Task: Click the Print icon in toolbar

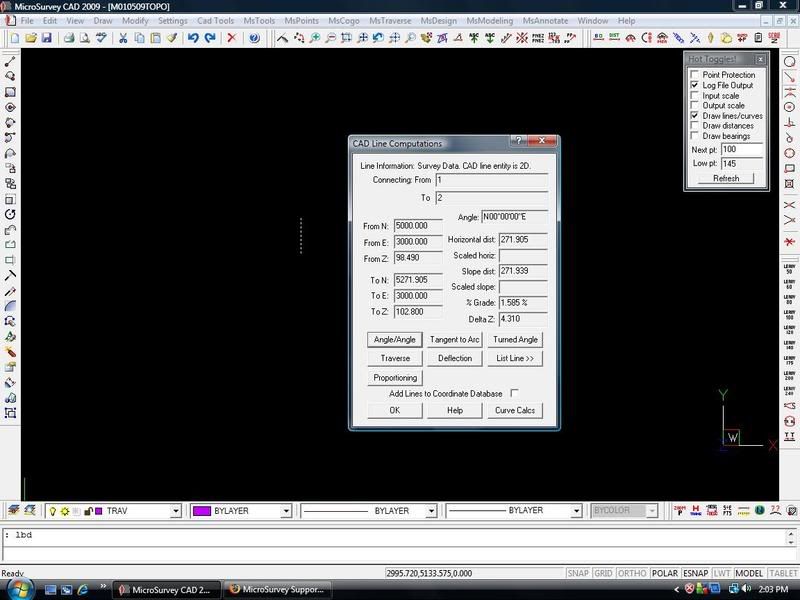Action: [69, 38]
